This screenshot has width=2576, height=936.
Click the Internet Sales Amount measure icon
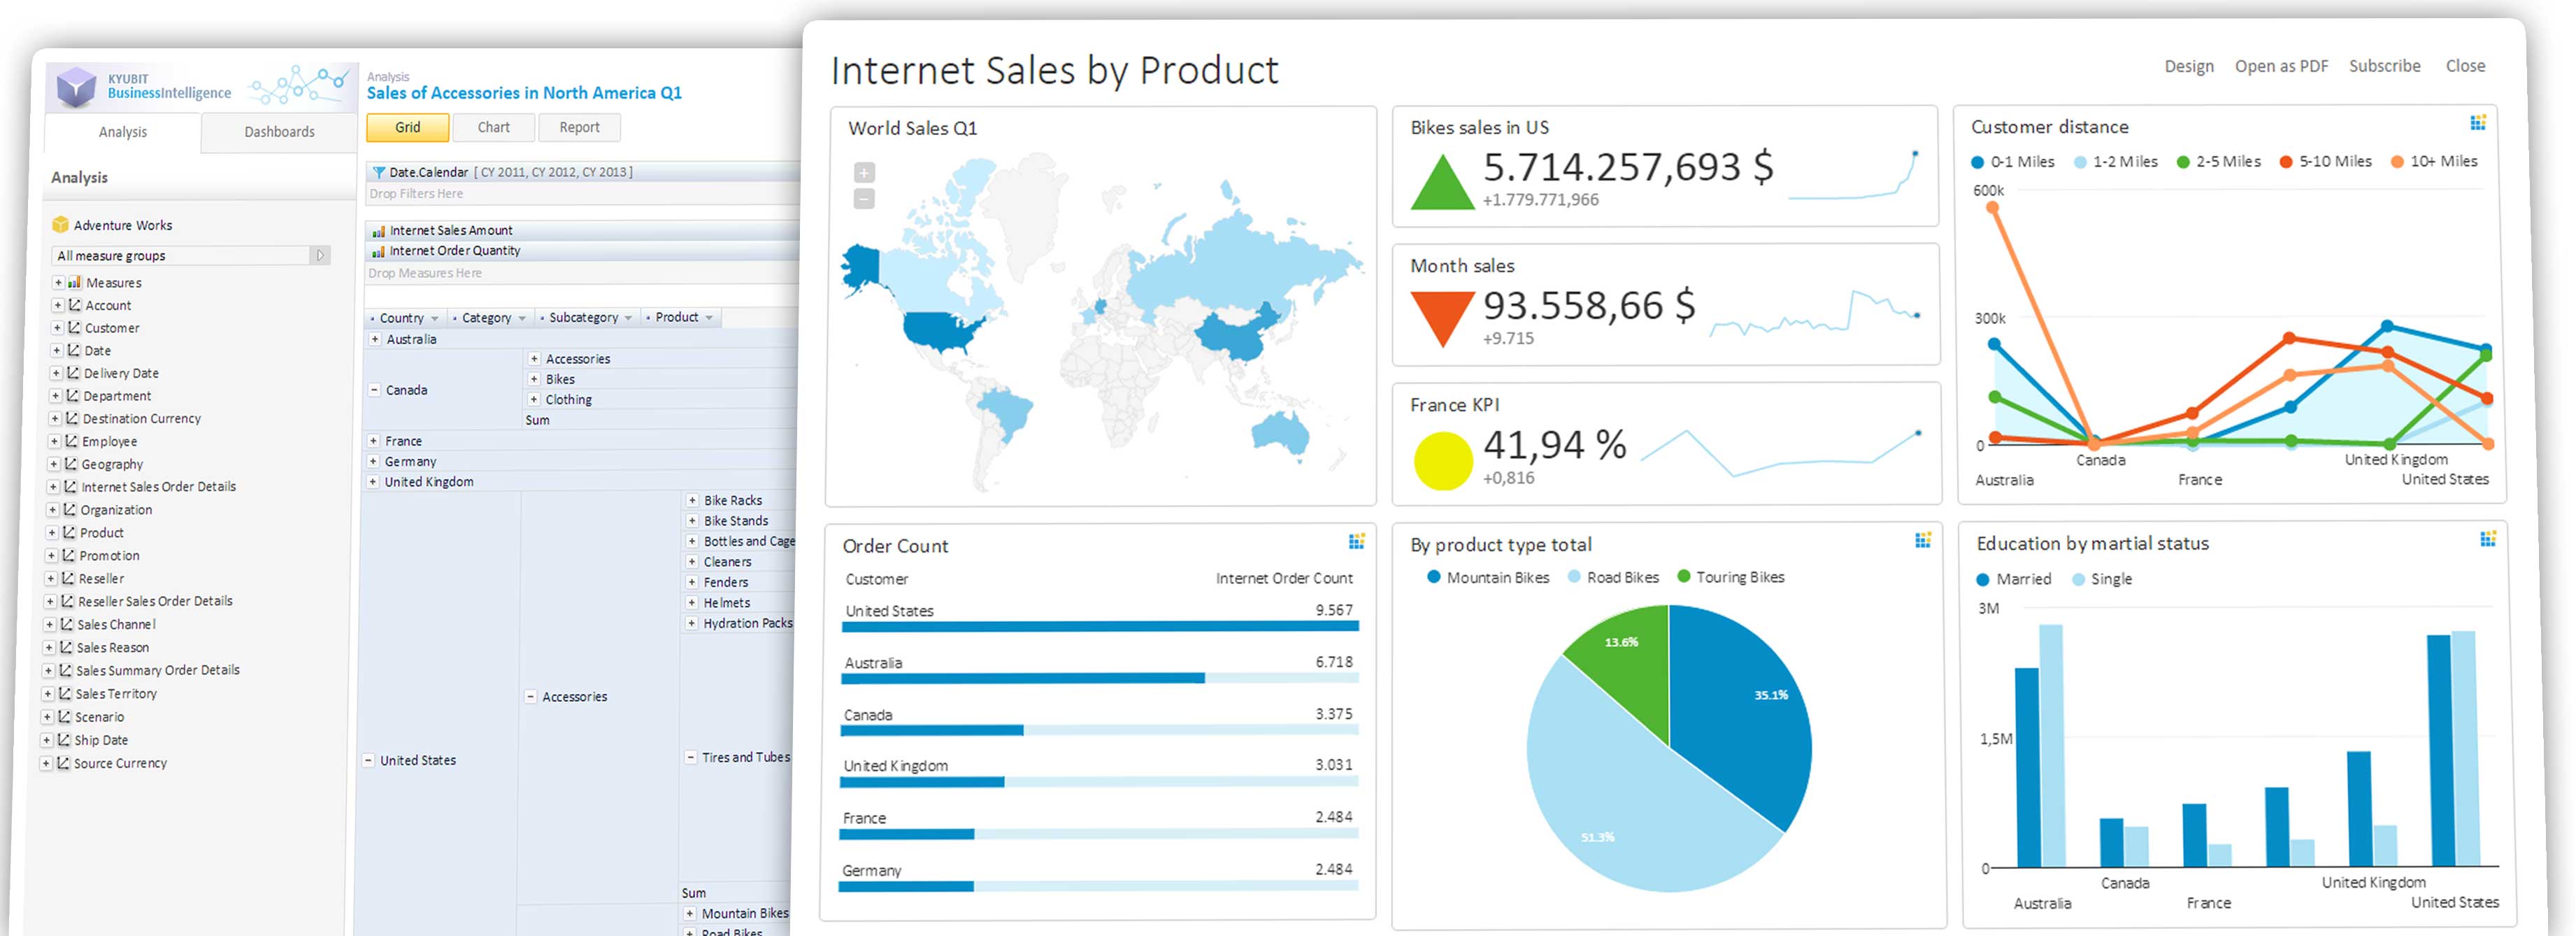[x=379, y=230]
